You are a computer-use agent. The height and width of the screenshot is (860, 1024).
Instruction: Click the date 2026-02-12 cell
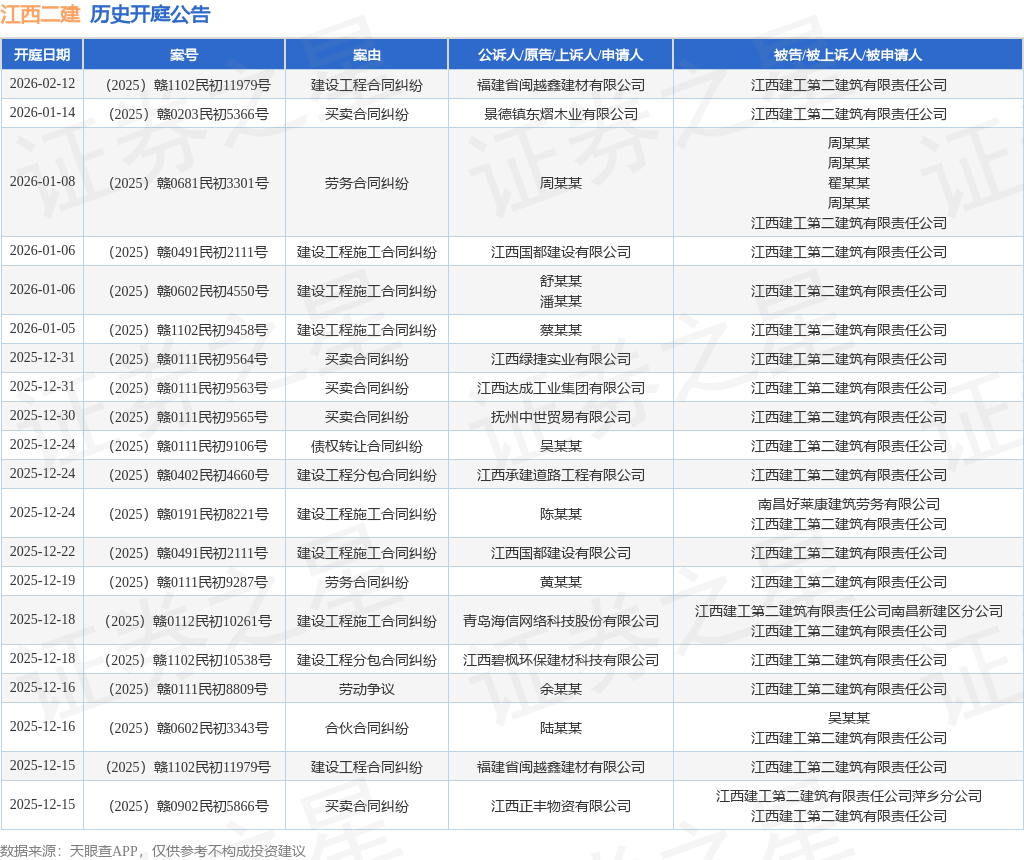[x=42, y=84]
